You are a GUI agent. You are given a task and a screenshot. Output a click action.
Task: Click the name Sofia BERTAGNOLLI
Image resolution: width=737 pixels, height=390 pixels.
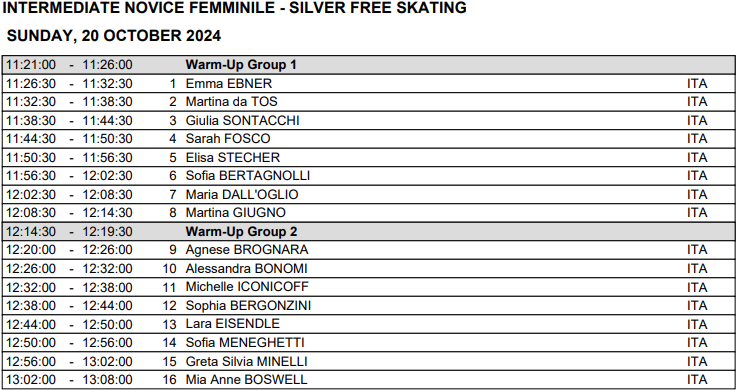[x=248, y=176]
